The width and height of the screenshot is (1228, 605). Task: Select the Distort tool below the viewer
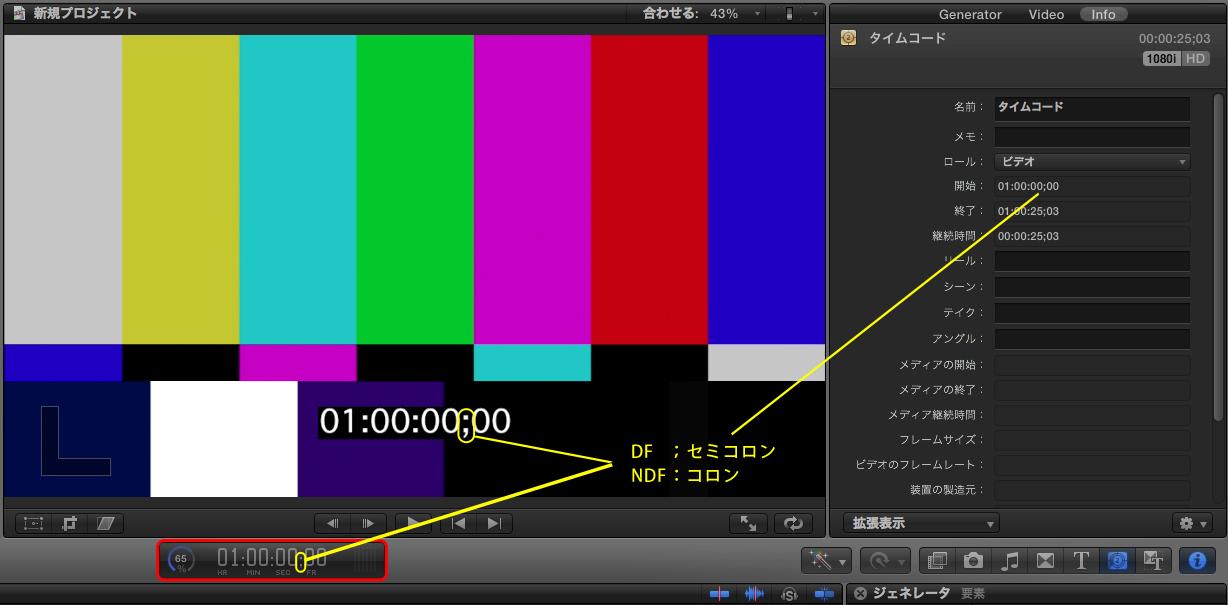(106, 523)
